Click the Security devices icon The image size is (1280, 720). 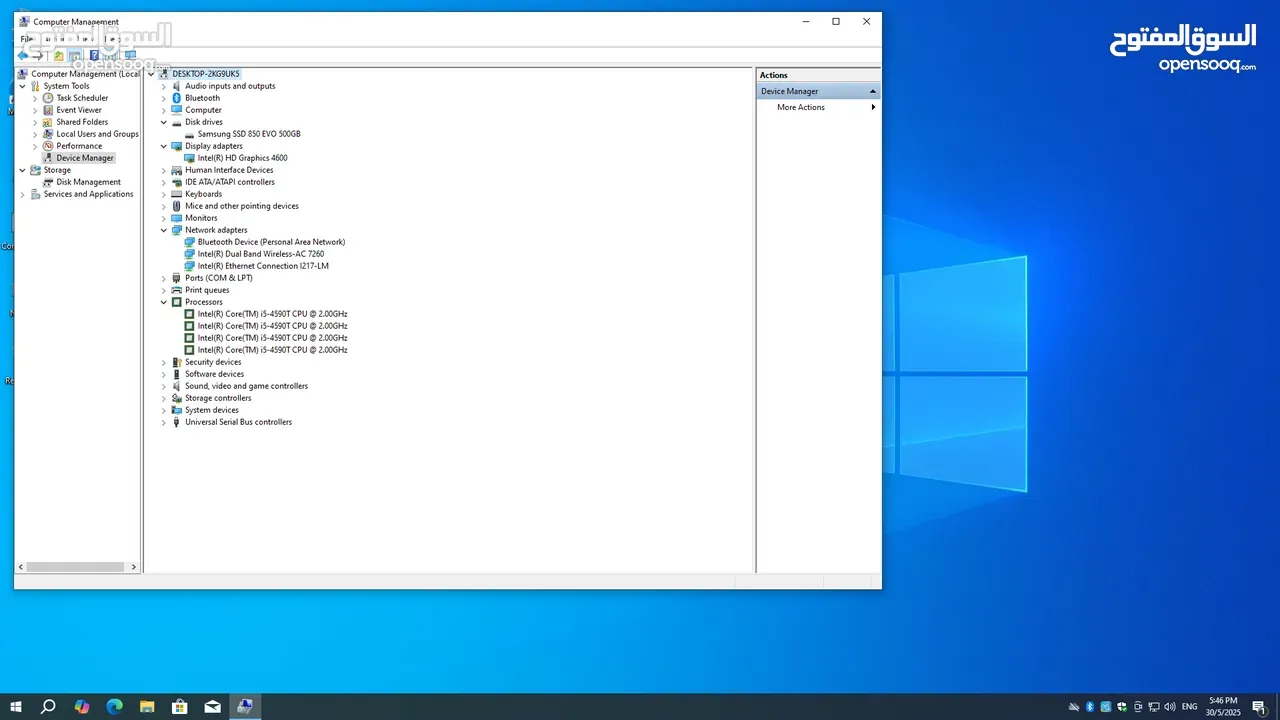(177, 362)
